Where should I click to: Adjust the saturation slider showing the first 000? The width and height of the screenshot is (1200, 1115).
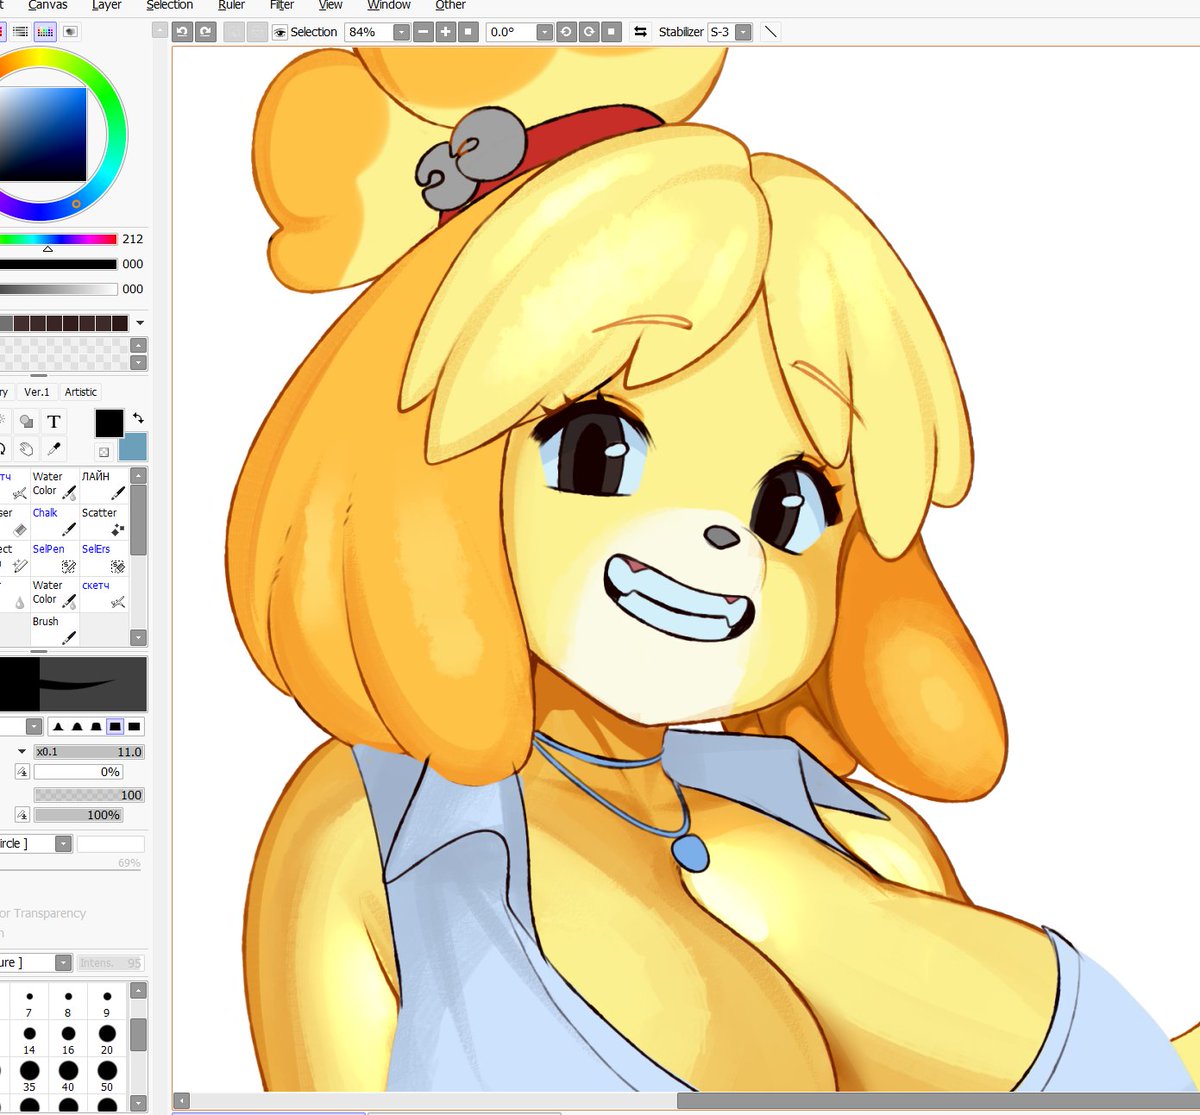(58, 265)
